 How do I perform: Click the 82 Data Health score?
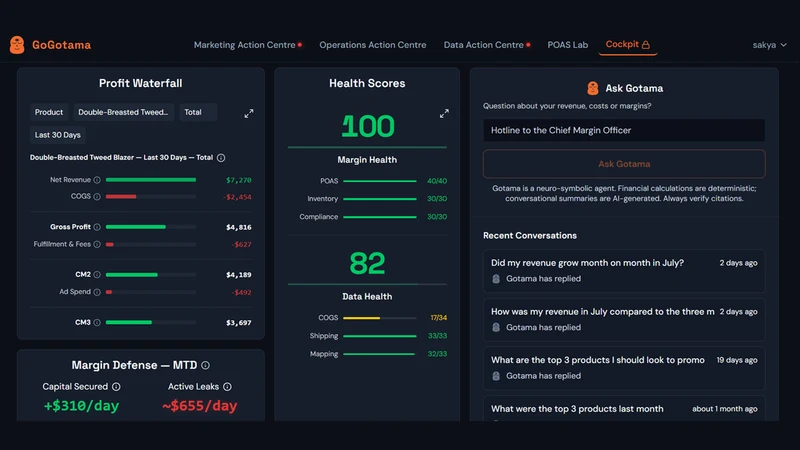[367, 263]
